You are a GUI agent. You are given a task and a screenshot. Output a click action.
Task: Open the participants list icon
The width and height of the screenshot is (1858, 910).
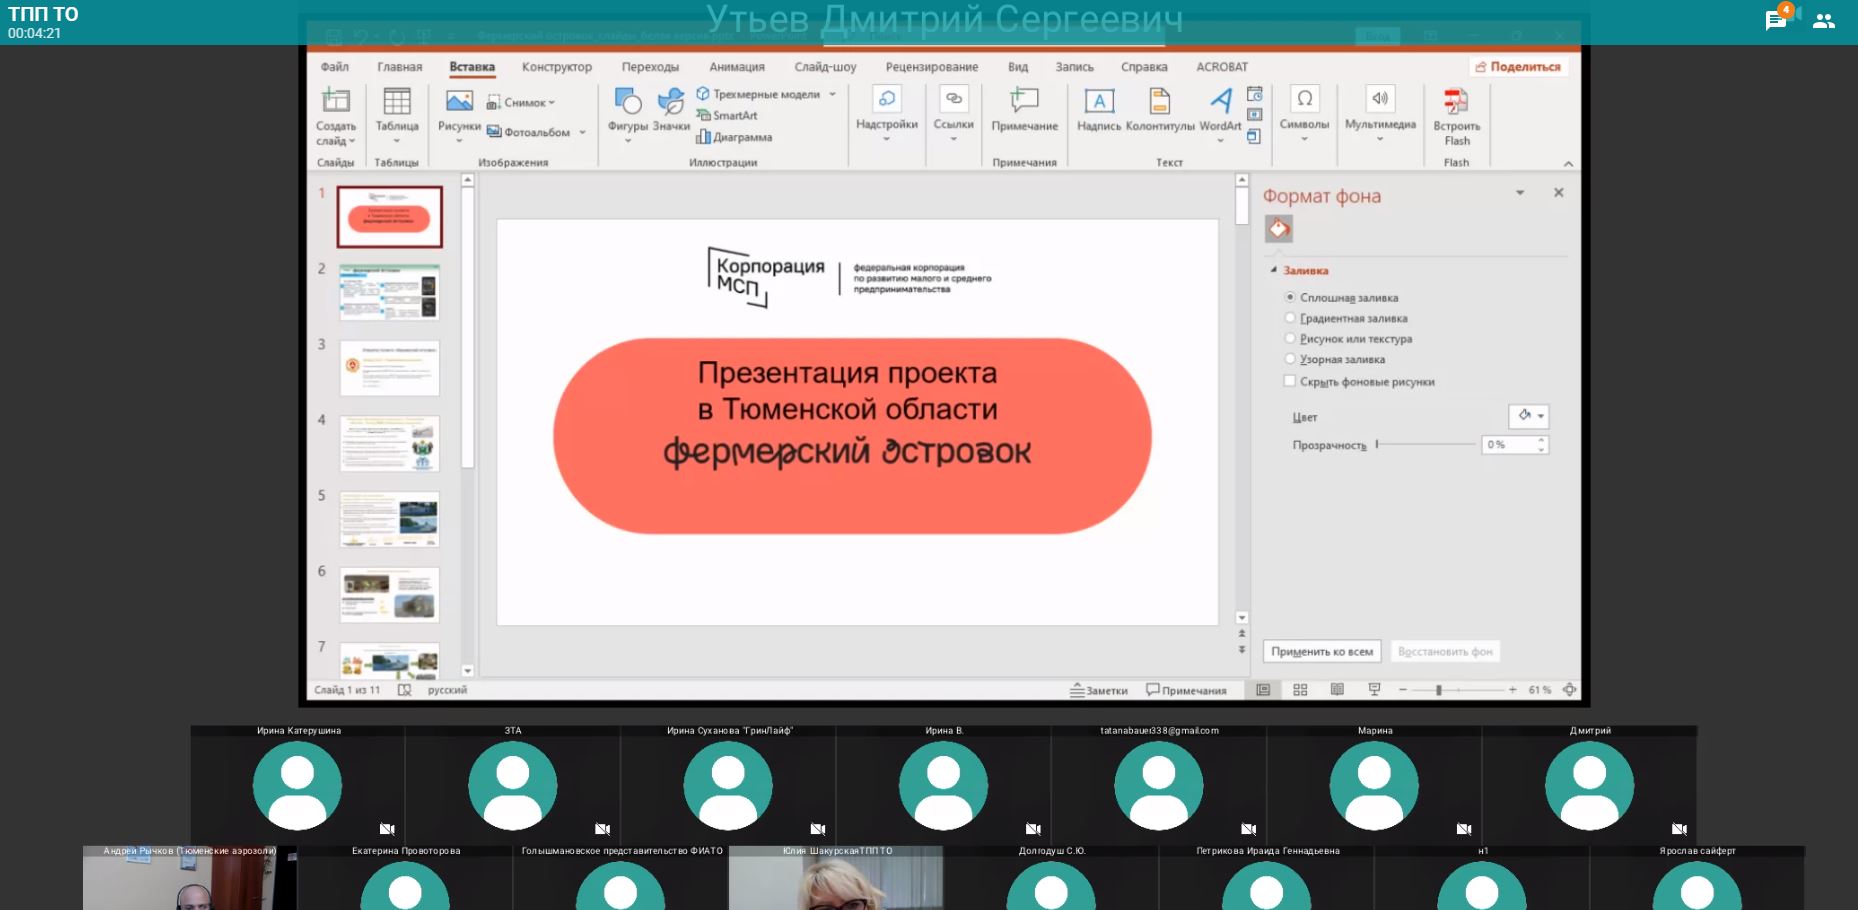tap(1824, 21)
